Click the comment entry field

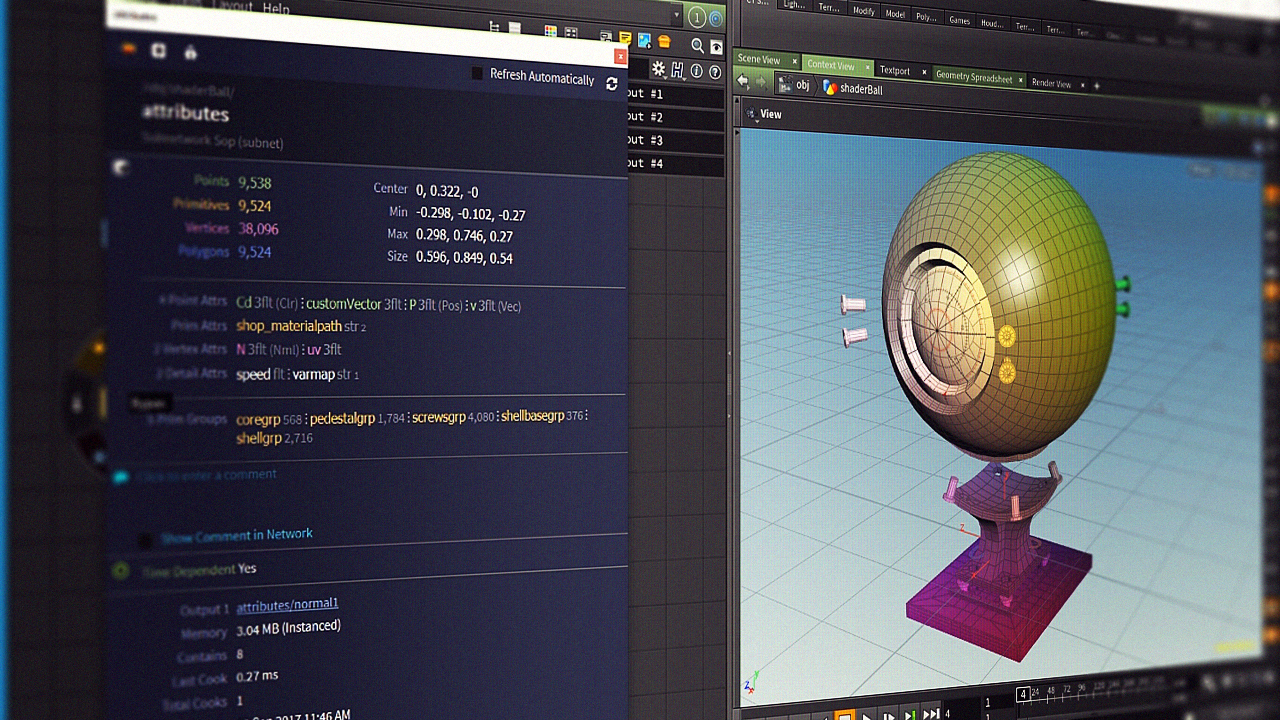(206, 475)
